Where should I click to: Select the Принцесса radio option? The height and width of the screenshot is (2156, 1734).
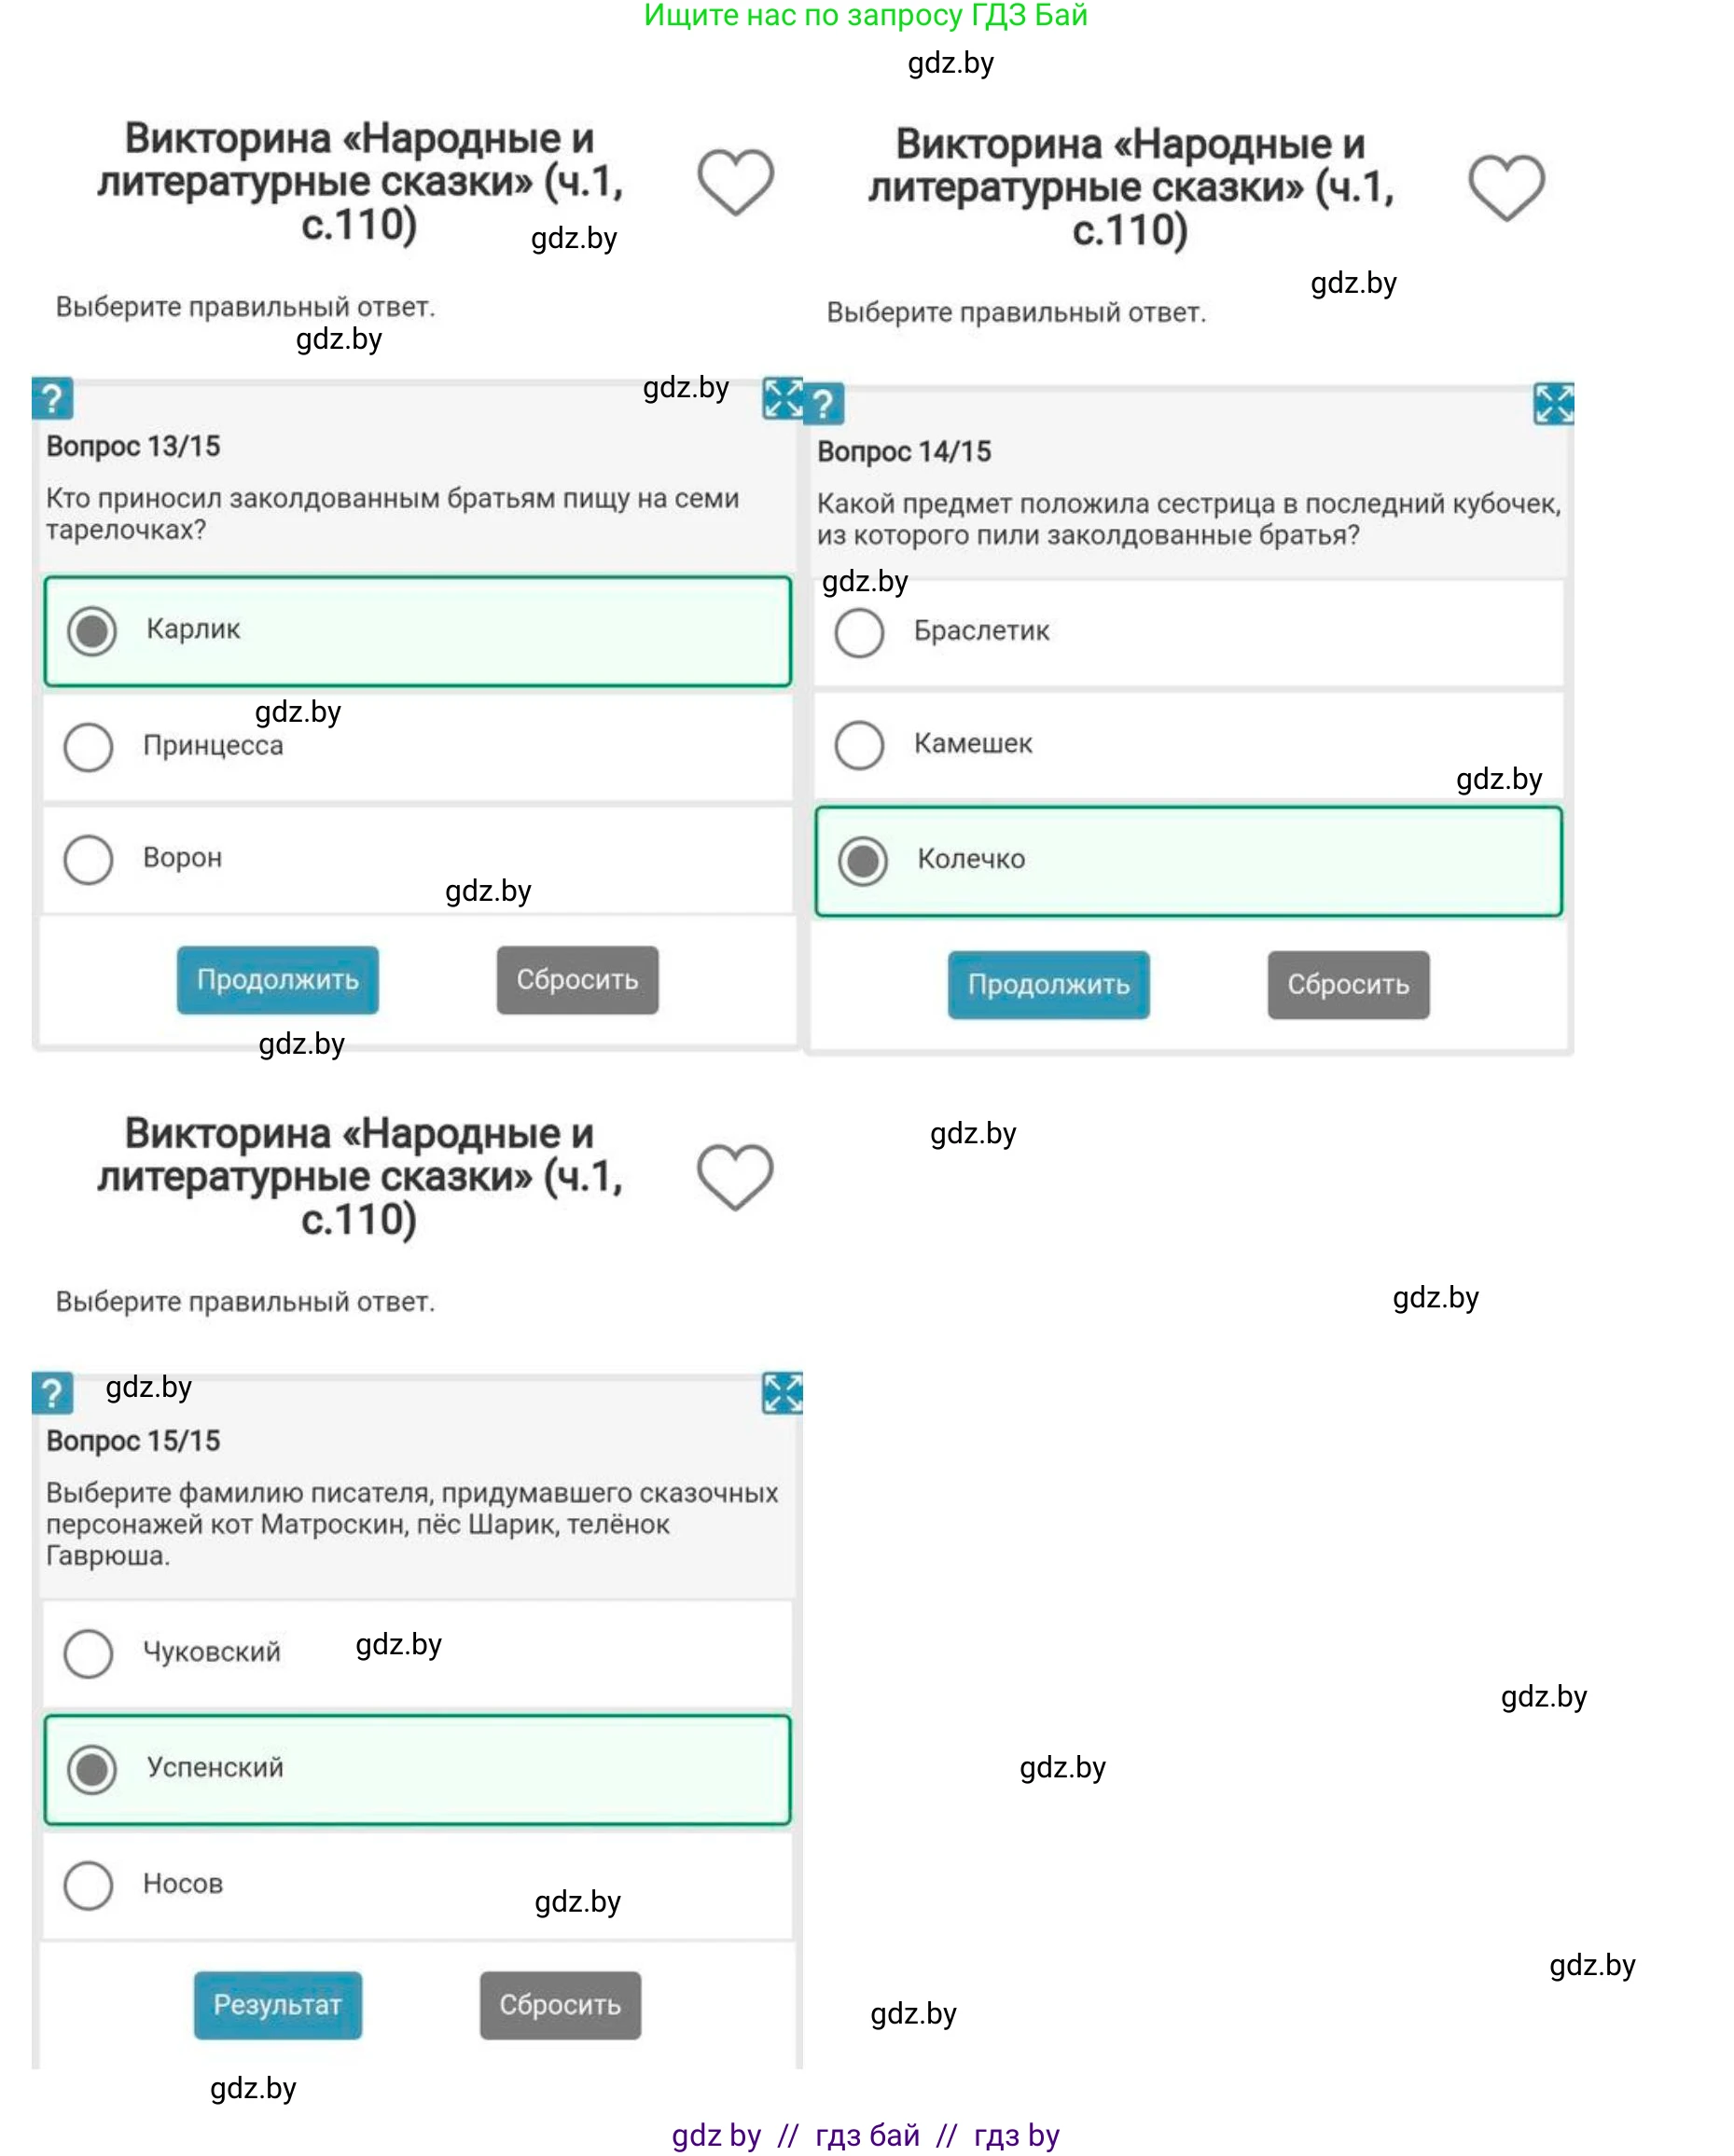click(x=89, y=747)
